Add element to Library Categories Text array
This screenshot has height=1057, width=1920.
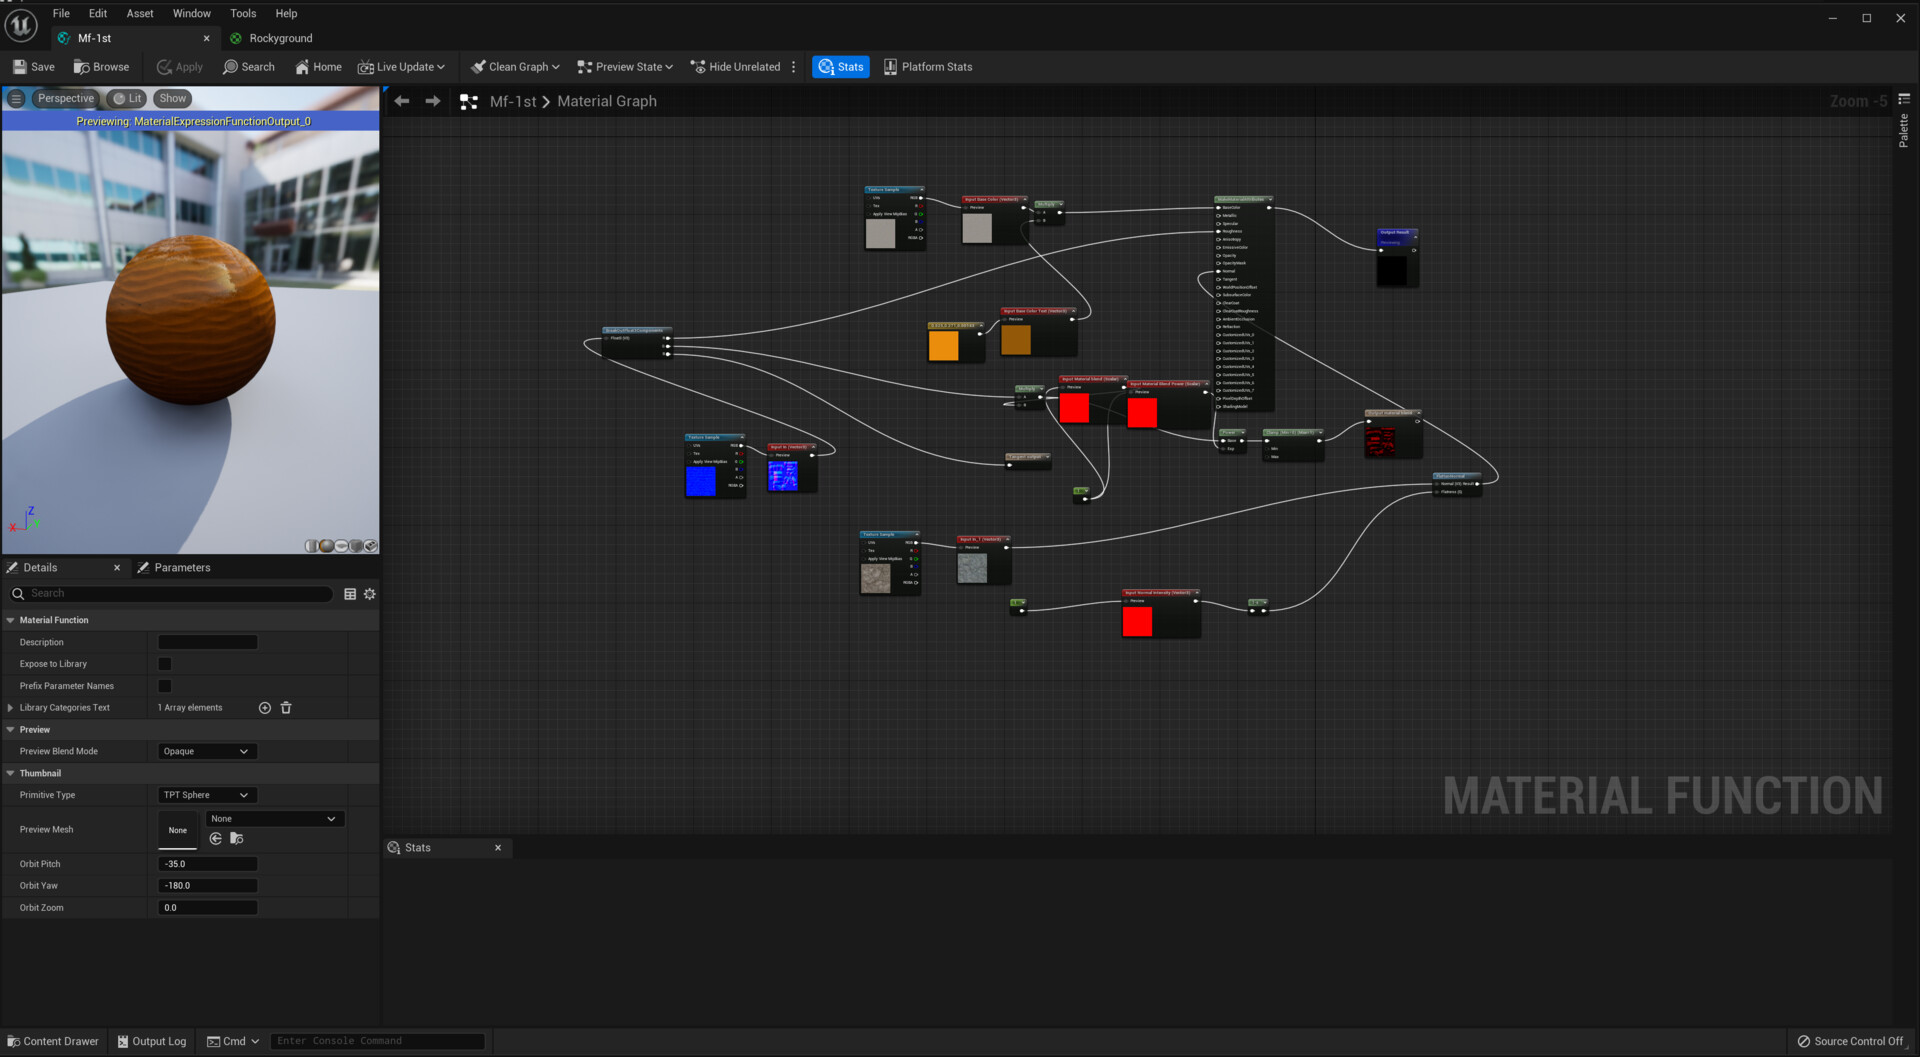click(265, 708)
